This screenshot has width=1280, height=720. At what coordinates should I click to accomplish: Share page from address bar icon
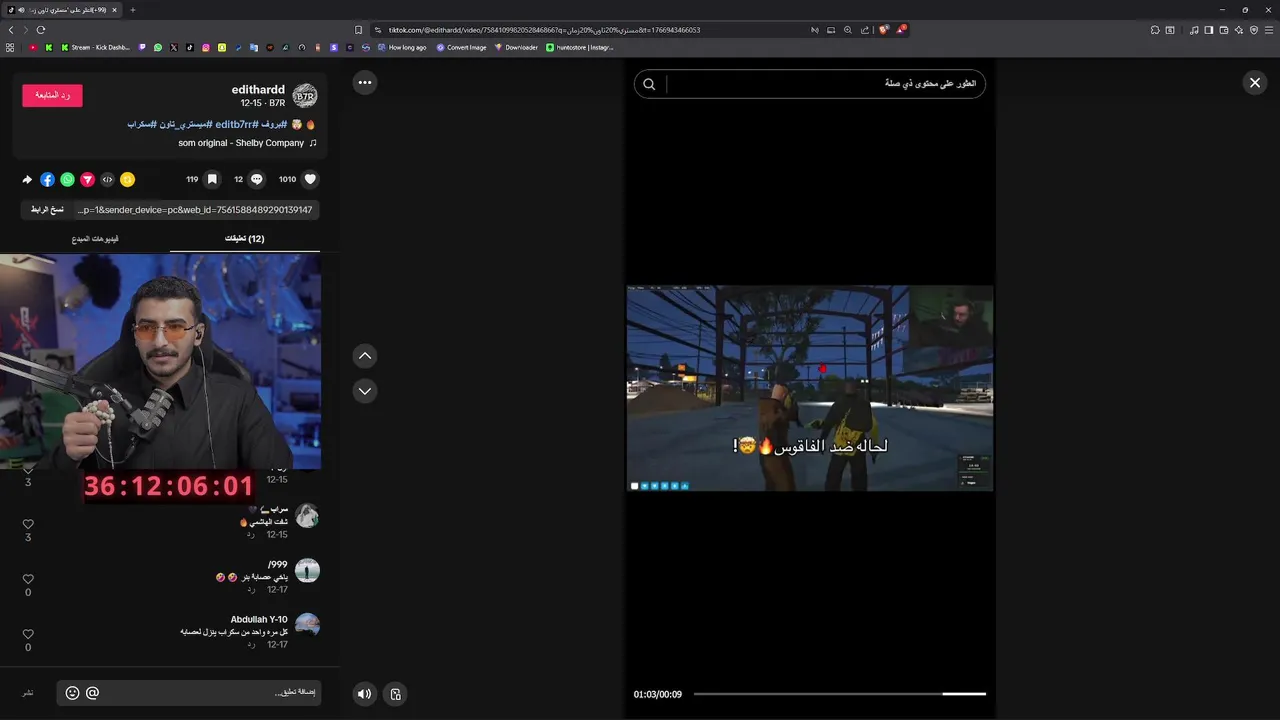tap(865, 30)
